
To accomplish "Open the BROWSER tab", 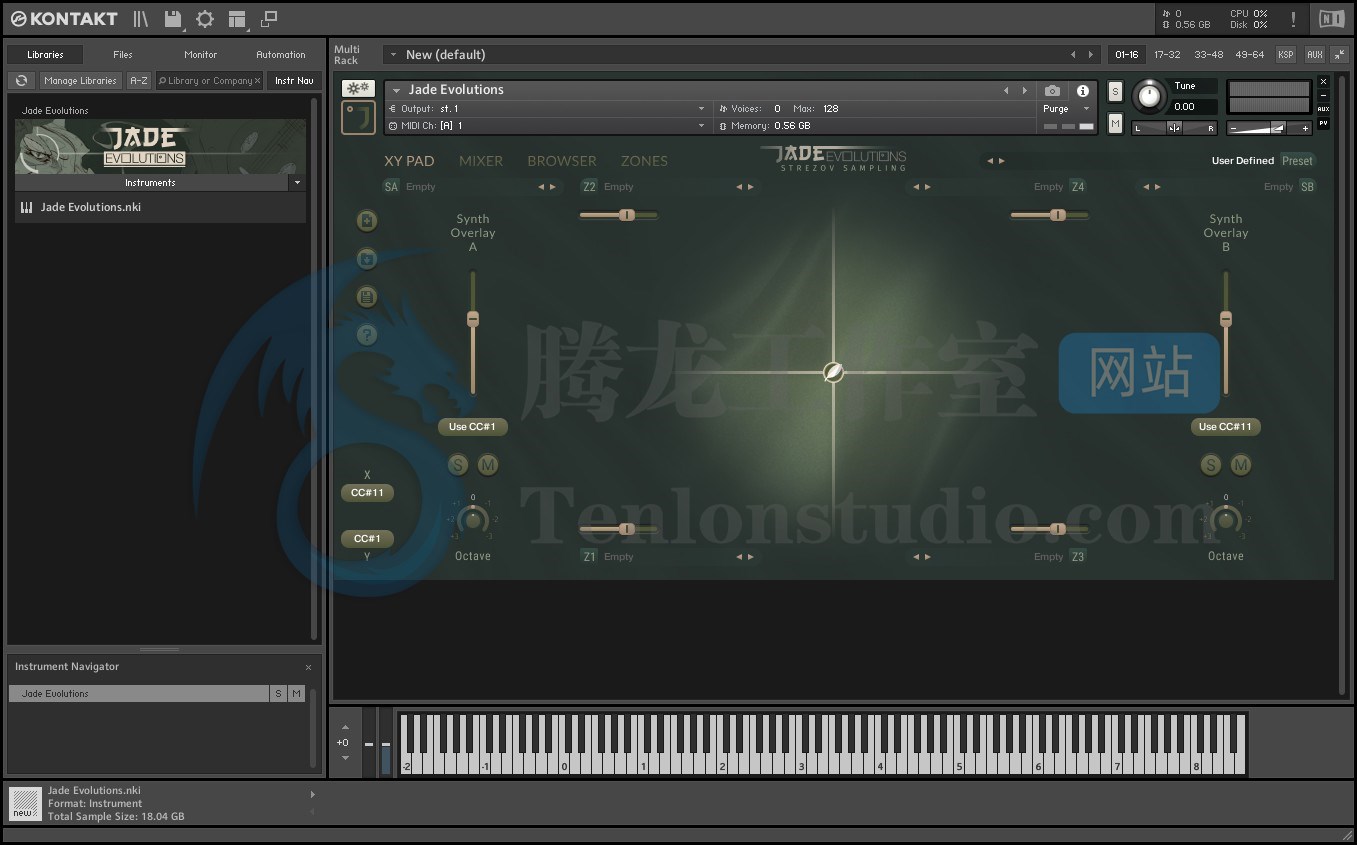I will pos(562,161).
